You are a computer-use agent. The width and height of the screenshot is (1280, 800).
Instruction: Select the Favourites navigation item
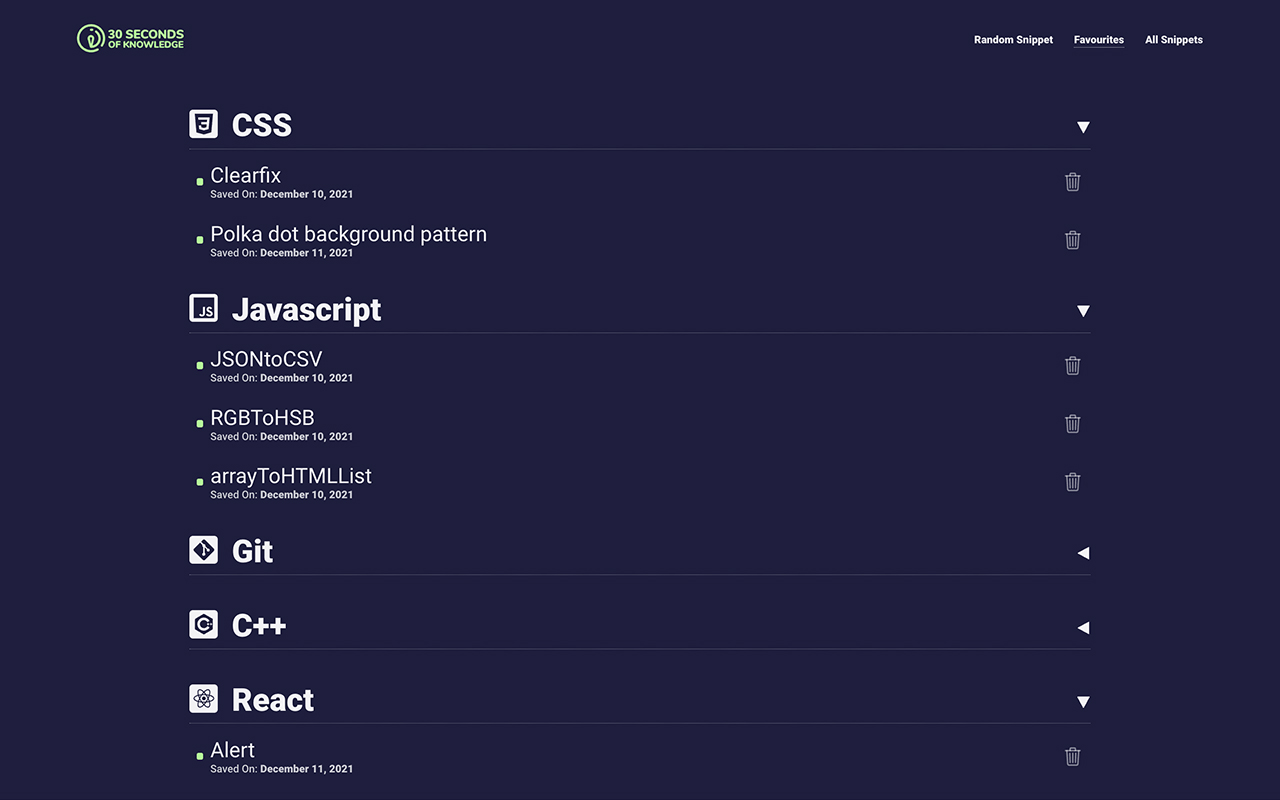click(1098, 40)
